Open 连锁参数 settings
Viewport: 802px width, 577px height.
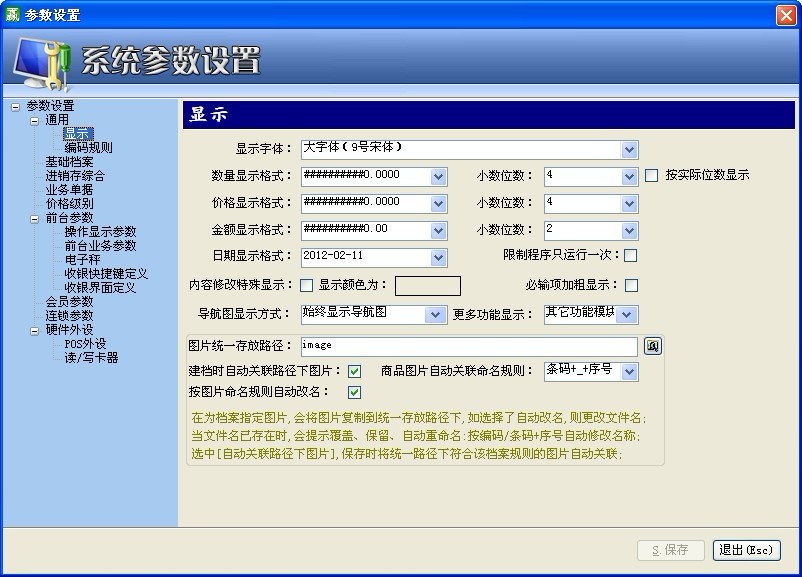(70, 316)
